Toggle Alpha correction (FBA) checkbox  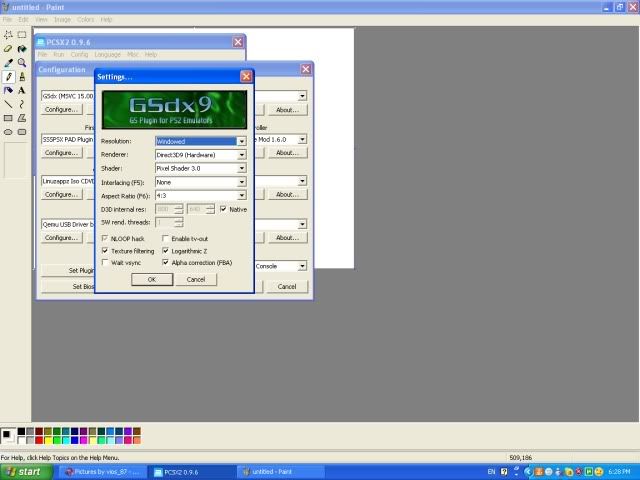[x=165, y=262]
